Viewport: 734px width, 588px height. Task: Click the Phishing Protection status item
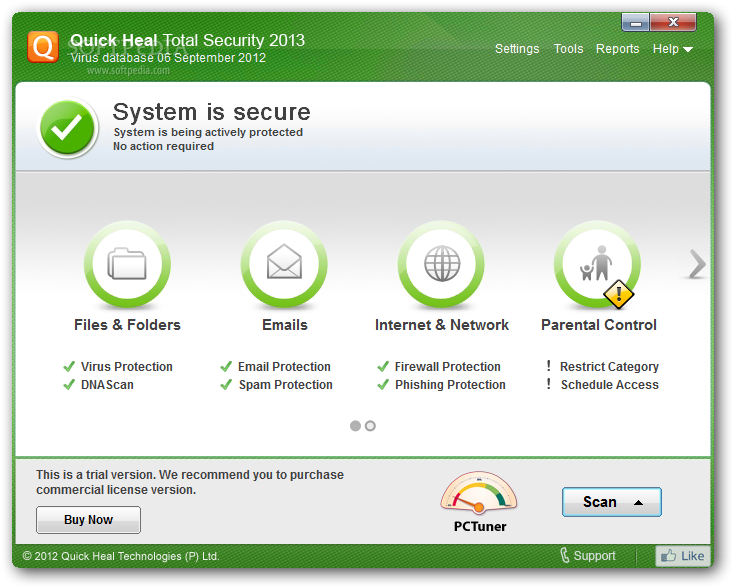441,385
